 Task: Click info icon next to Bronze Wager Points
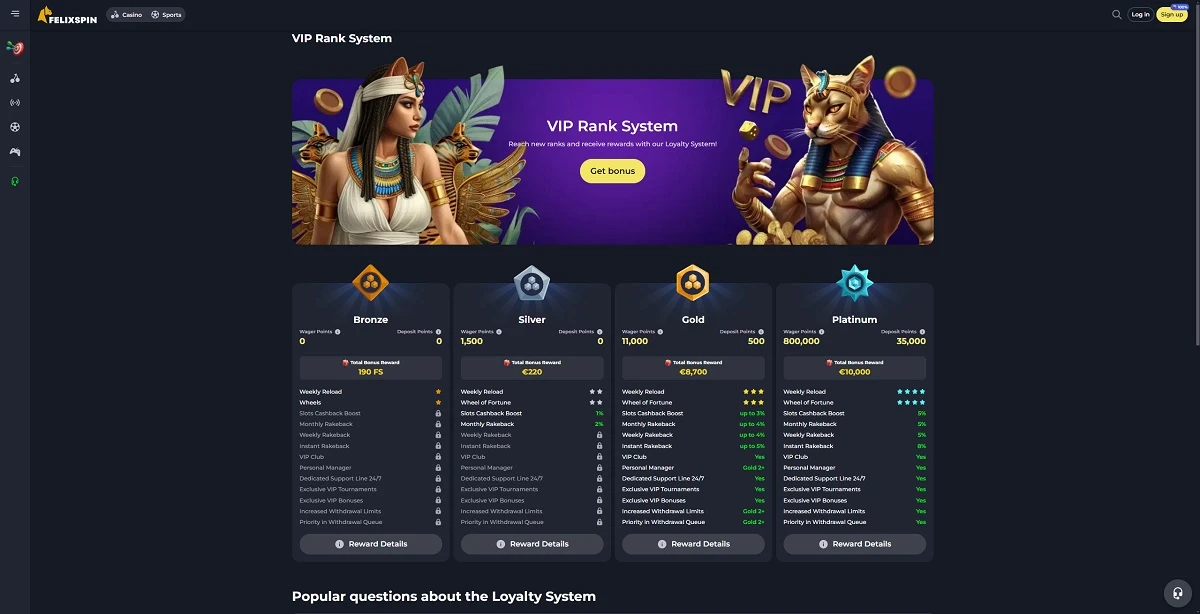point(338,331)
